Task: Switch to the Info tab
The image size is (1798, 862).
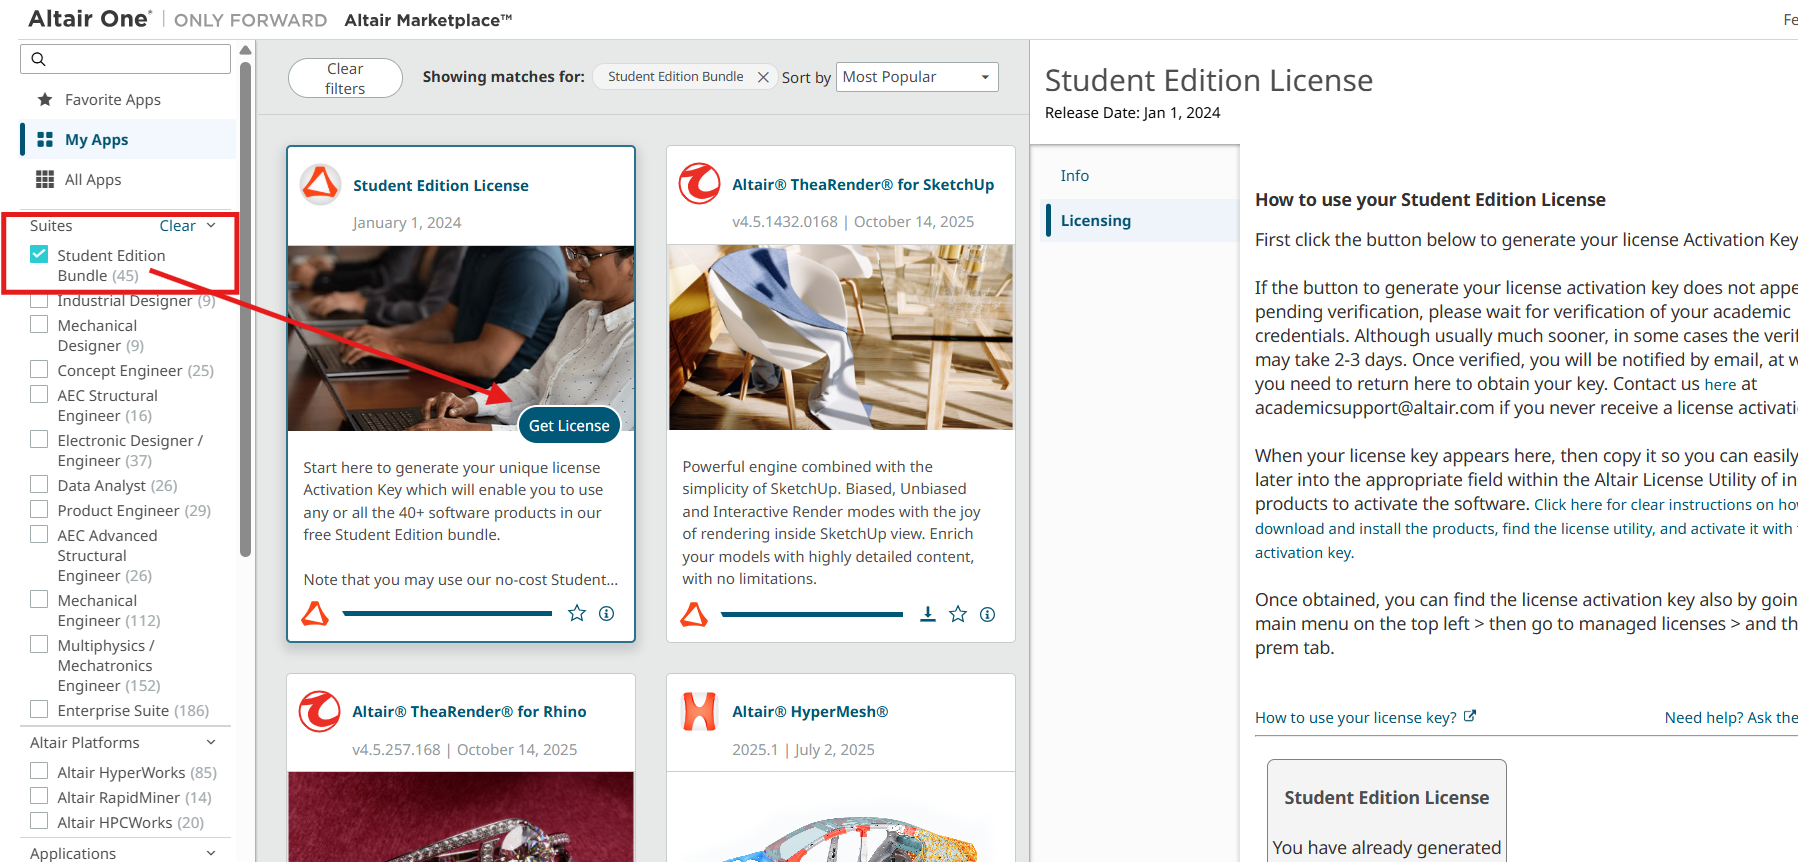Action: 1075,176
